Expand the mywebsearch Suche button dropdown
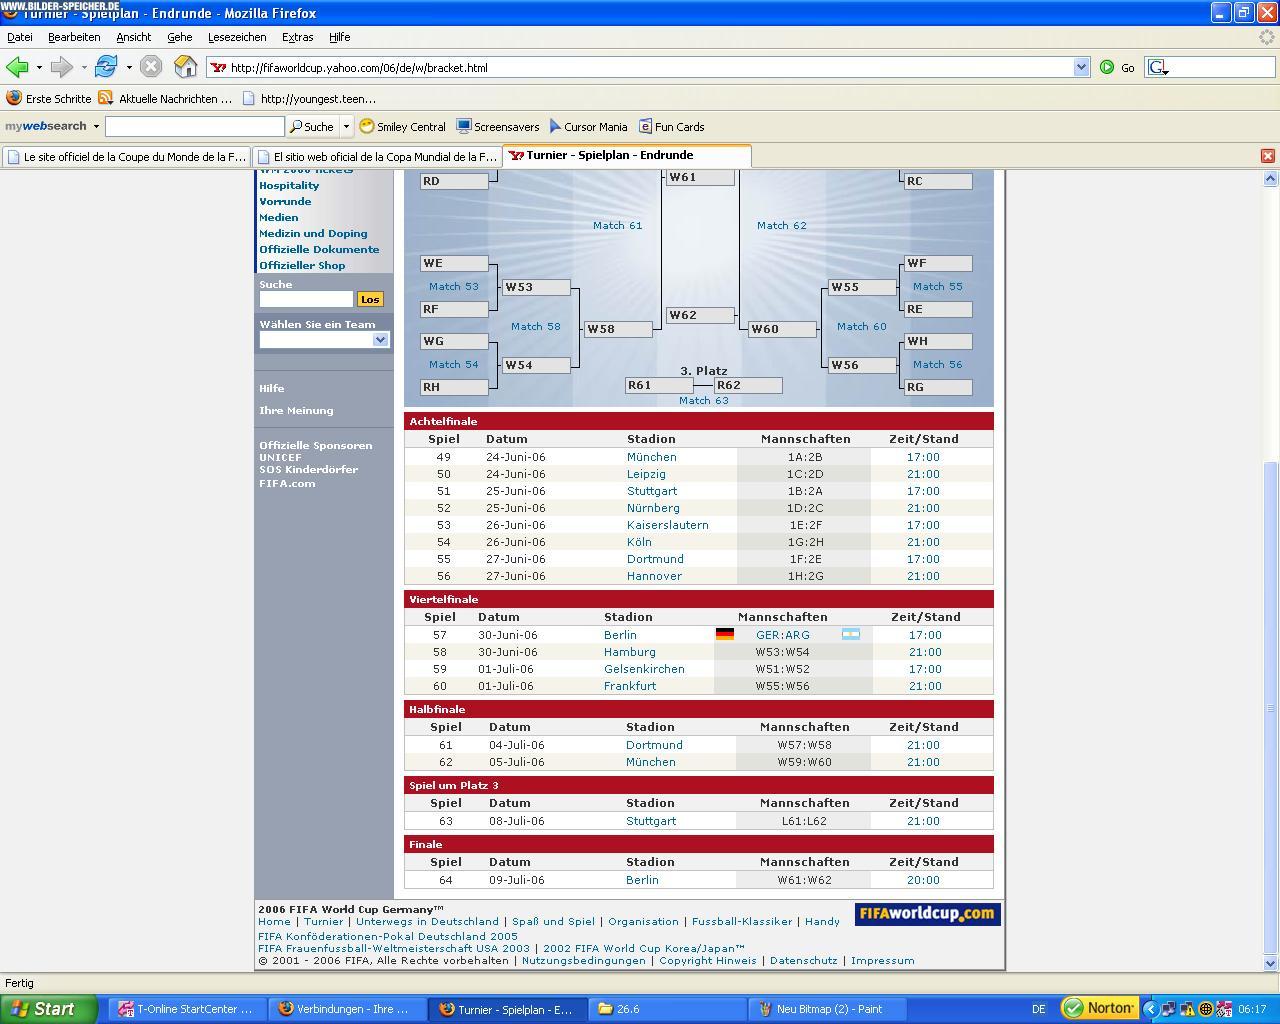The height and width of the screenshot is (1024, 1280). (346, 127)
